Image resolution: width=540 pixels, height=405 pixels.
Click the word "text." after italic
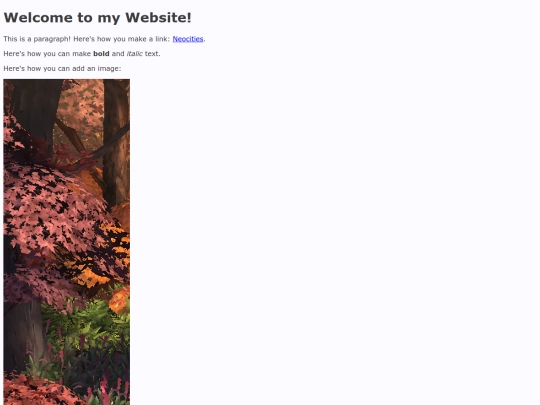tap(153, 54)
